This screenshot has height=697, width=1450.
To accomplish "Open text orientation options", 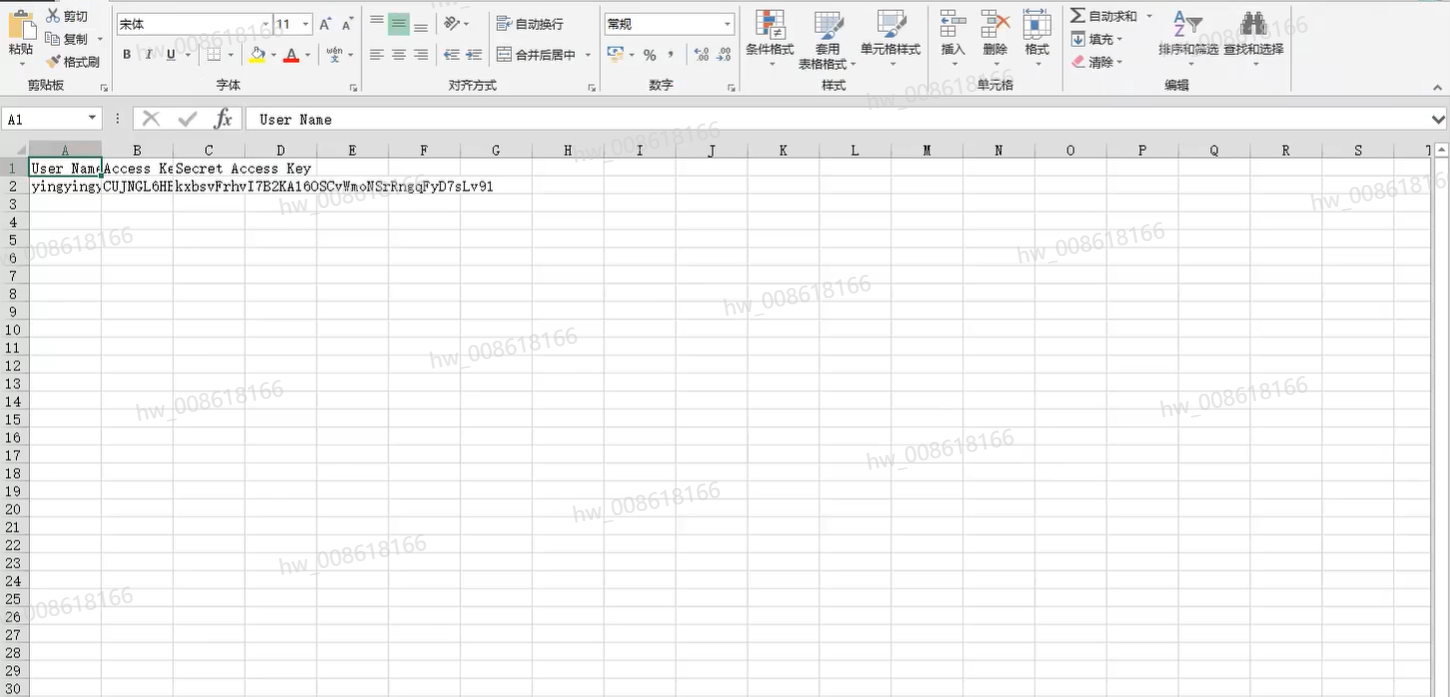I will 456,24.
